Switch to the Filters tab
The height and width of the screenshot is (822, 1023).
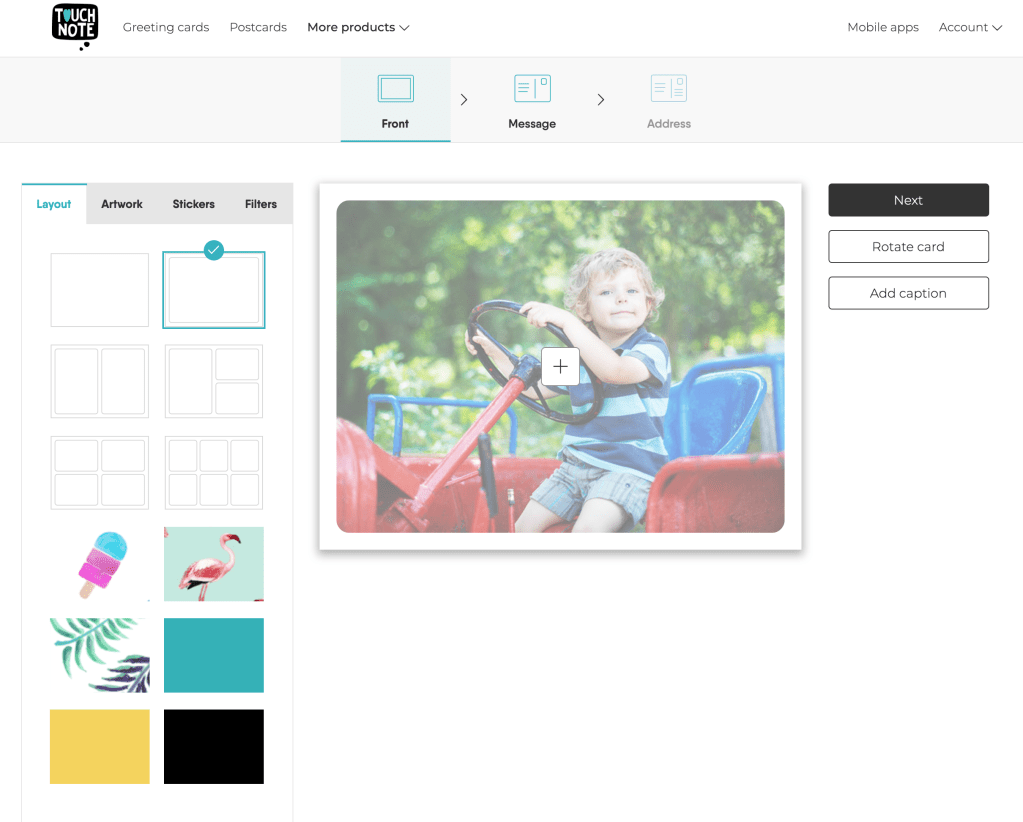coord(261,204)
